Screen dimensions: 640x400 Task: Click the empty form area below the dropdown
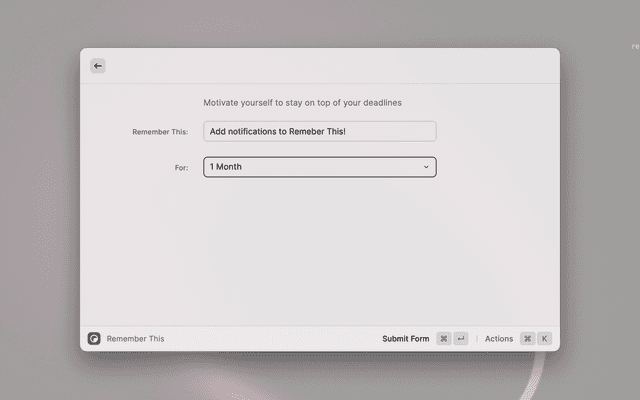click(x=320, y=250)
